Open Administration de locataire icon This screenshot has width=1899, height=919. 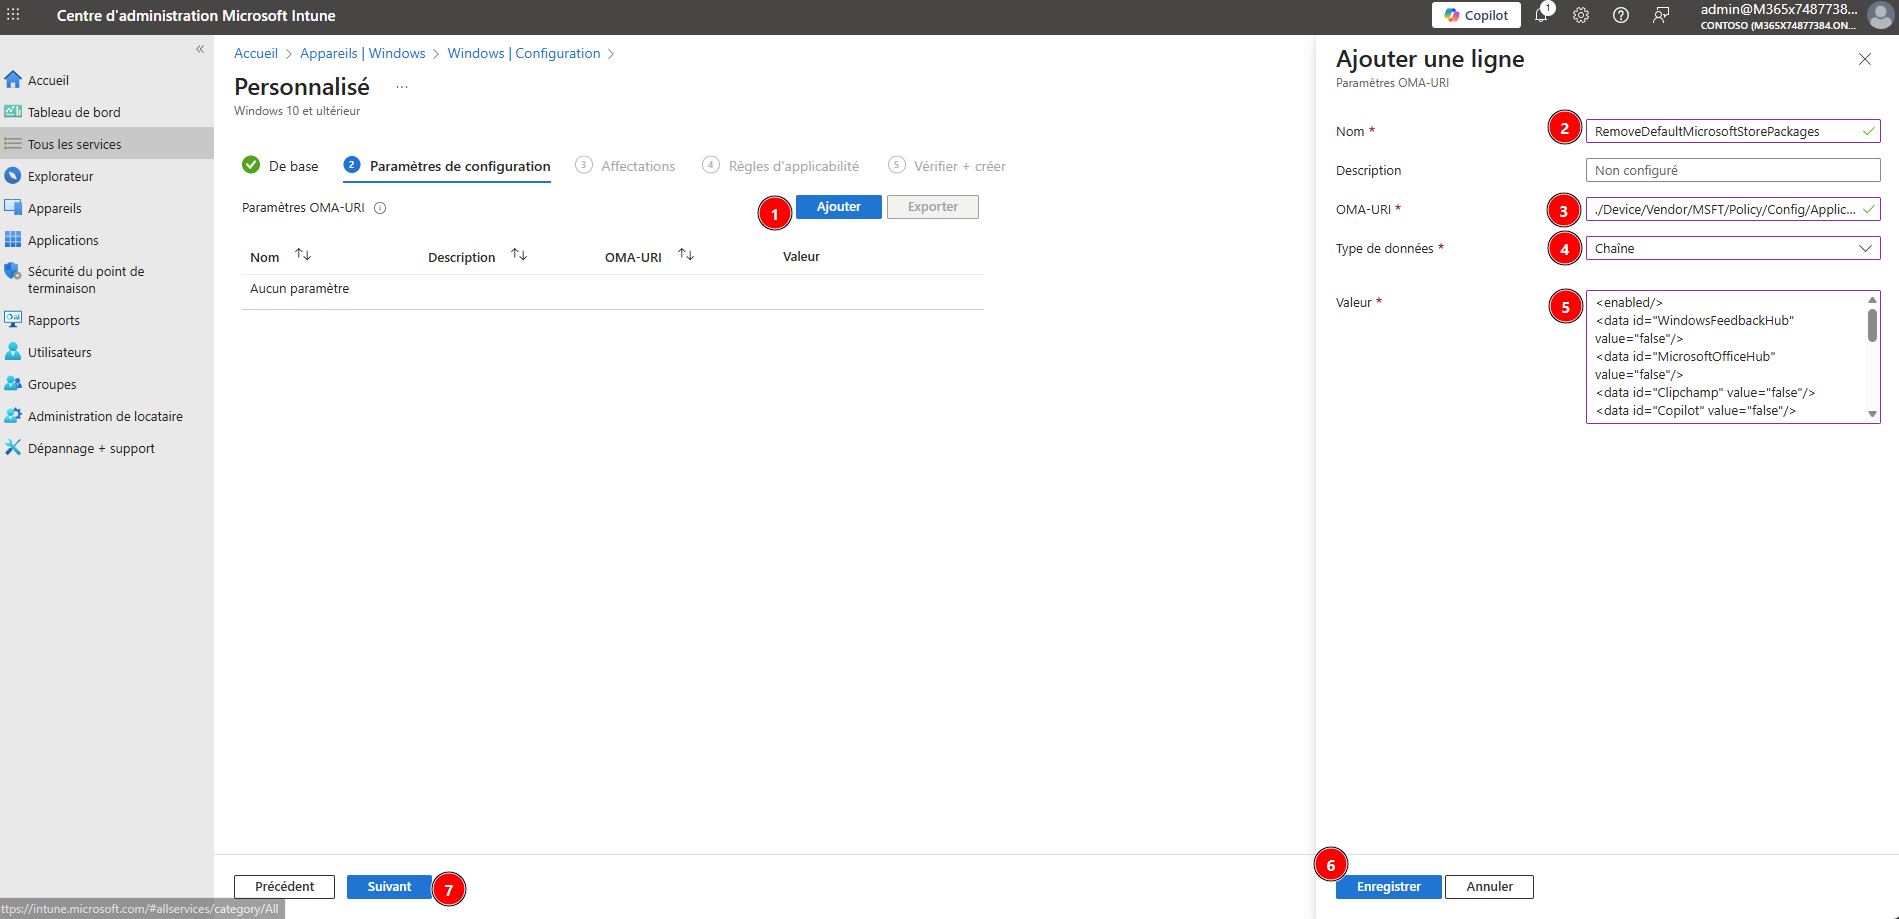point(13,416)
